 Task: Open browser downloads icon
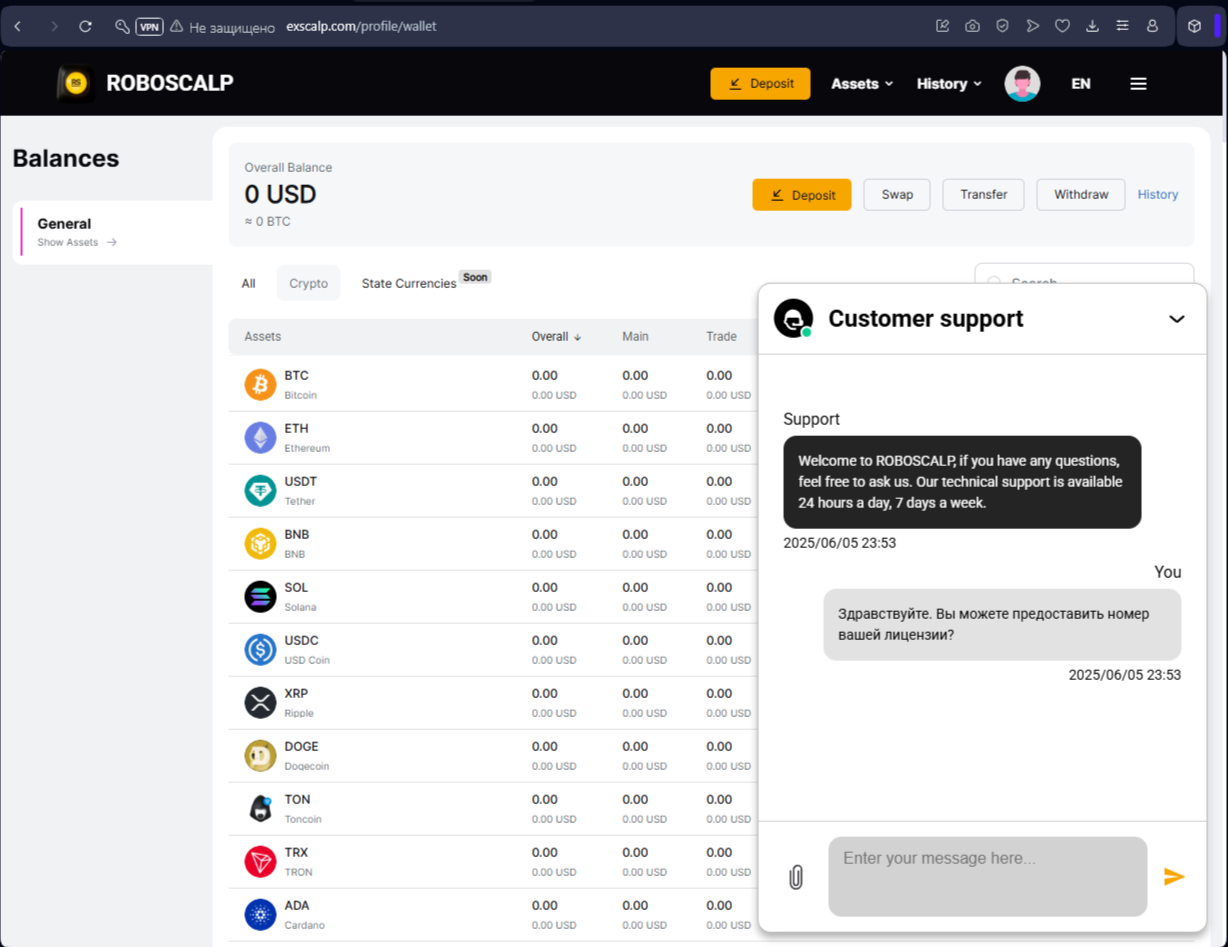[x=1092, y=27]
